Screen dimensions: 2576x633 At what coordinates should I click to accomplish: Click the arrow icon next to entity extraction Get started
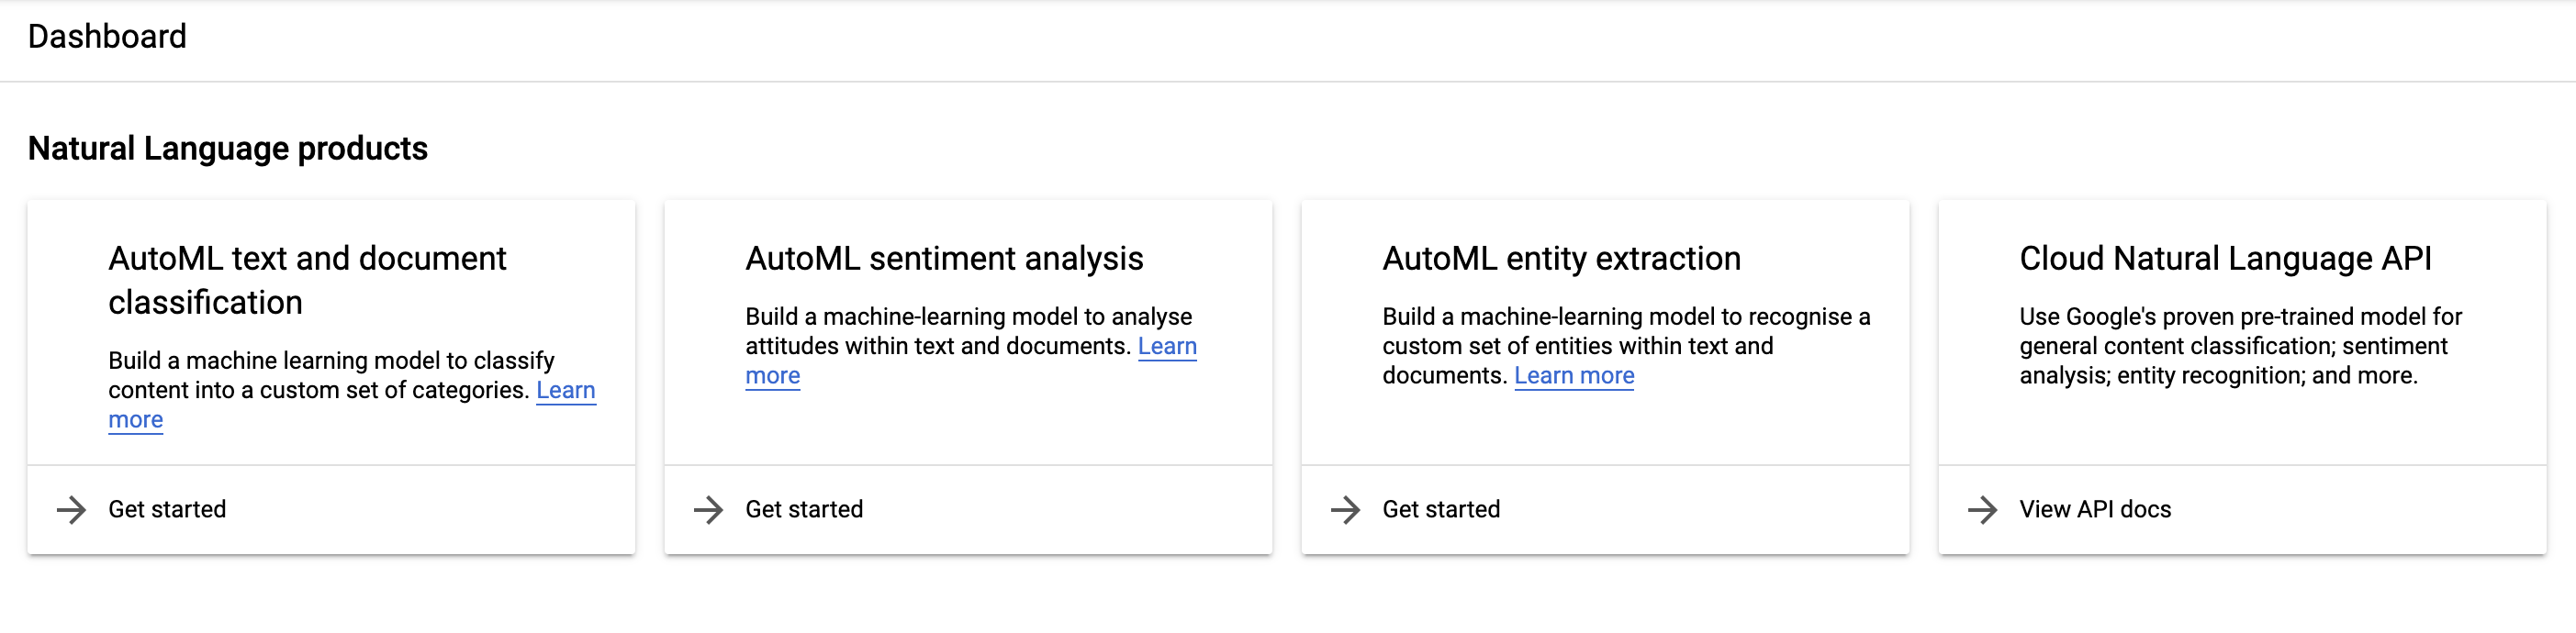pyautogui.click(x=1347, y=509)
